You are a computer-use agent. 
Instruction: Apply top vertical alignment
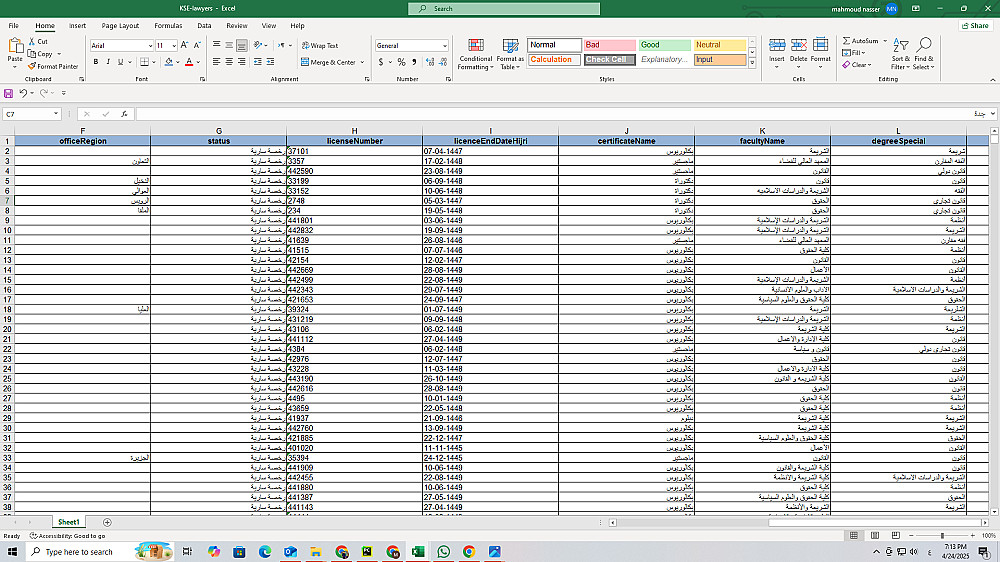click(216, 45)
